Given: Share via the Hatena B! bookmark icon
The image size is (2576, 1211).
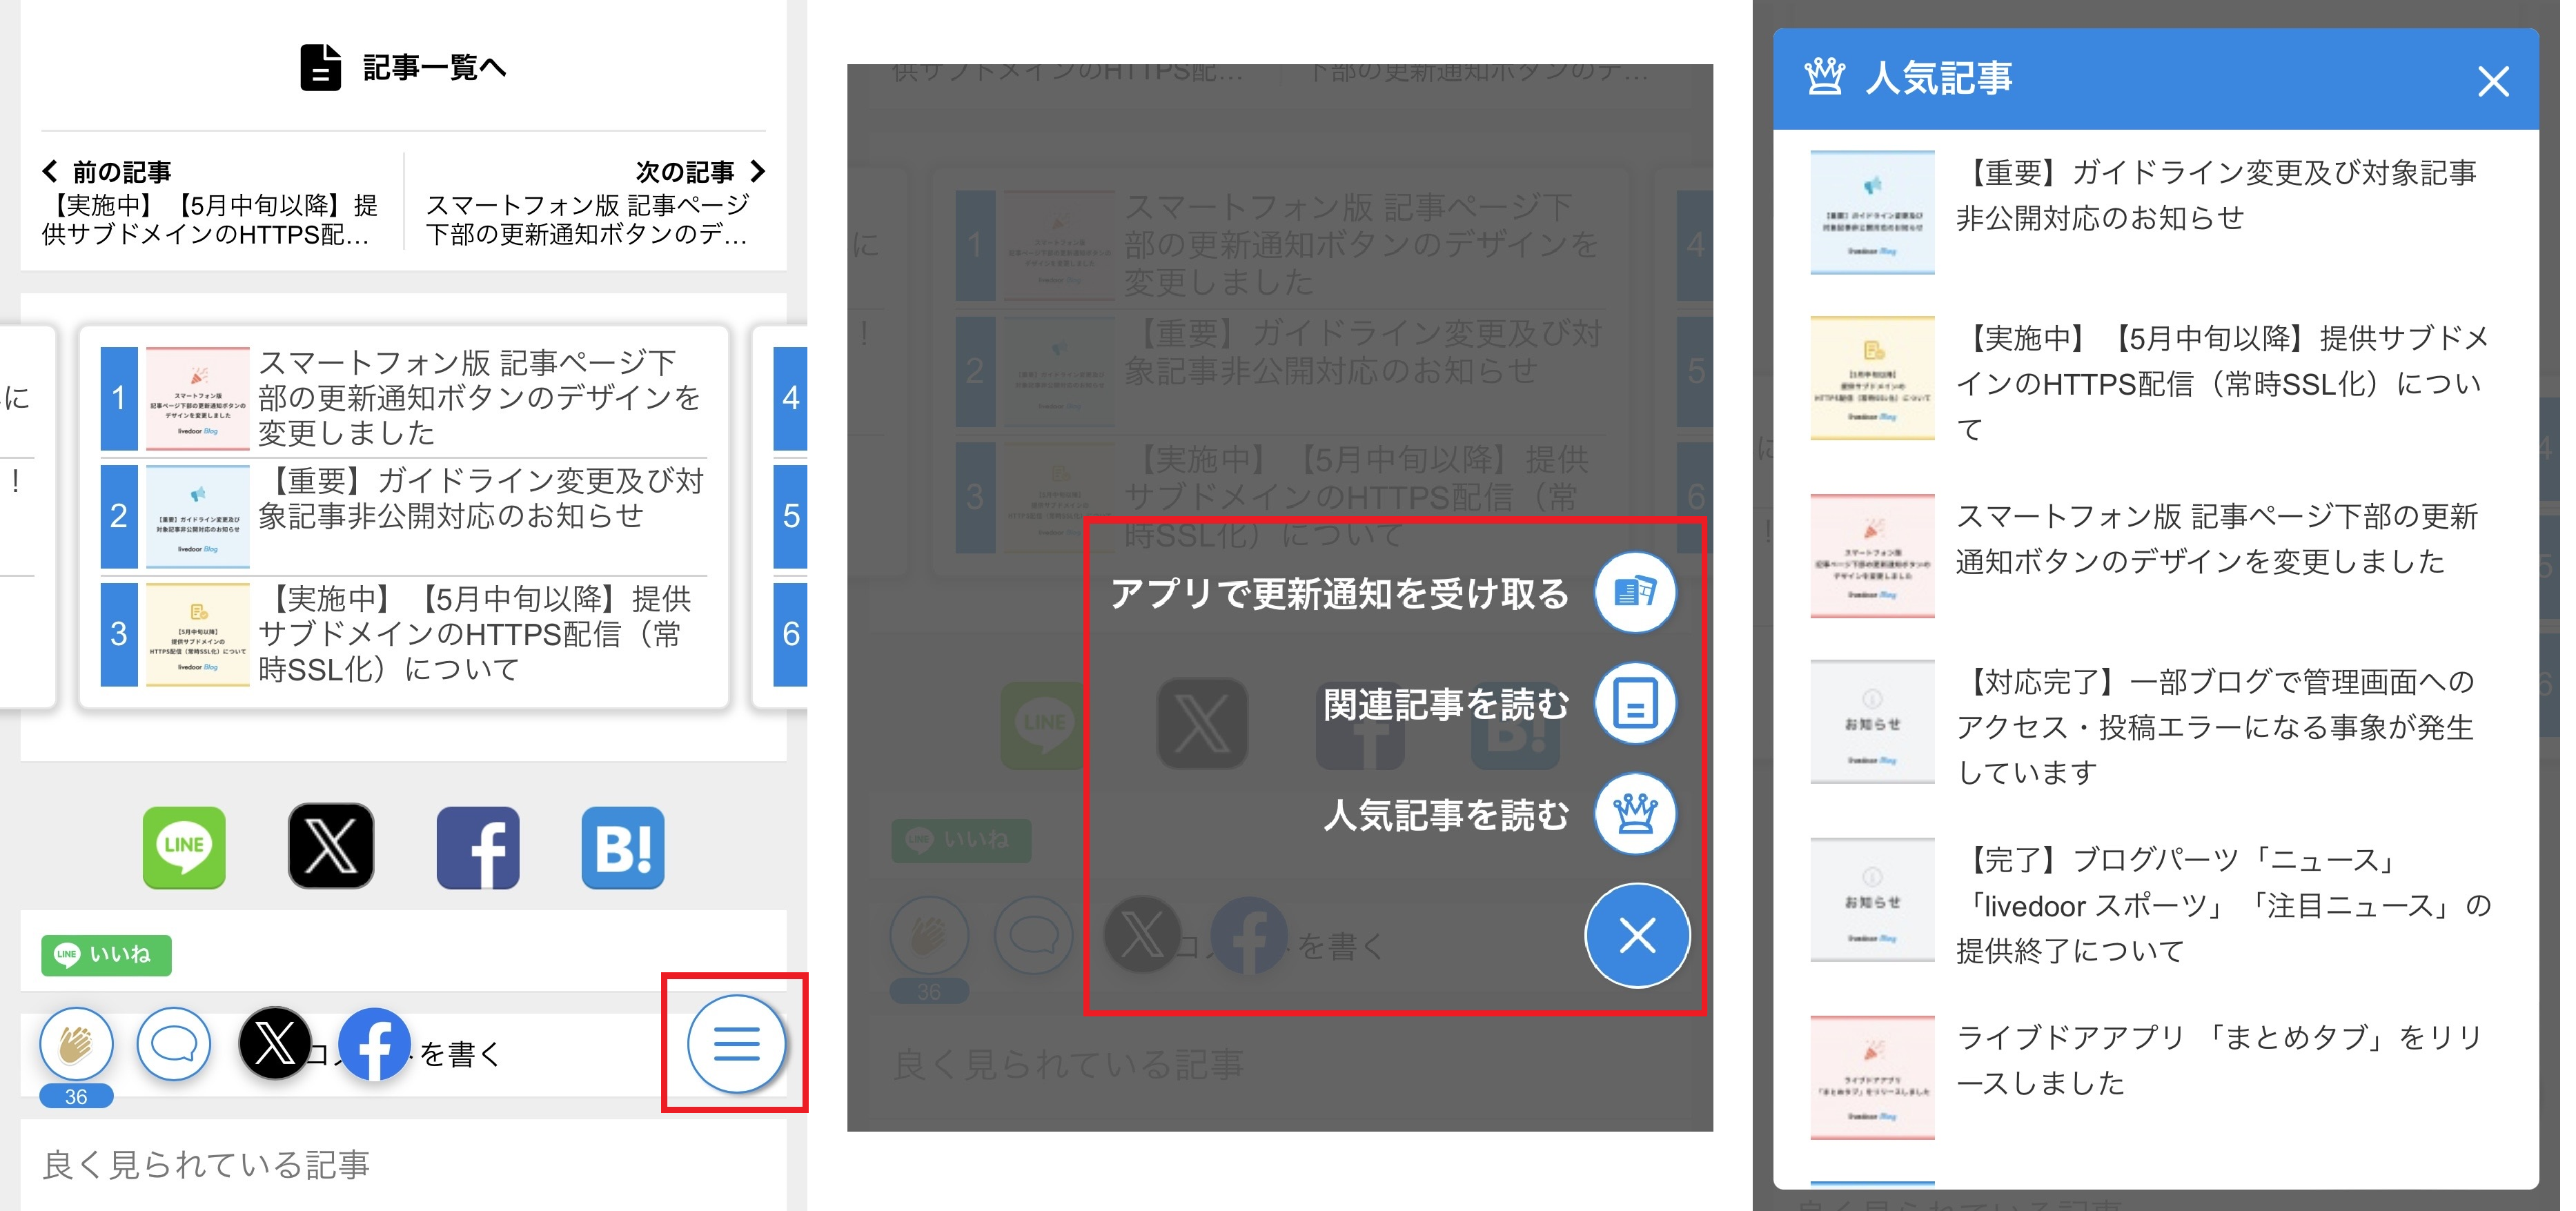Looking at the screenshot, I should pyautogui.click(x=623, y=847).
